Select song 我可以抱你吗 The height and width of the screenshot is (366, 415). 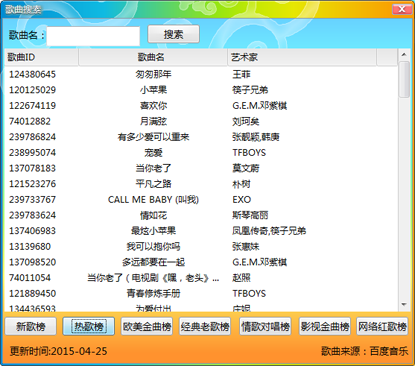click(201, 247)
